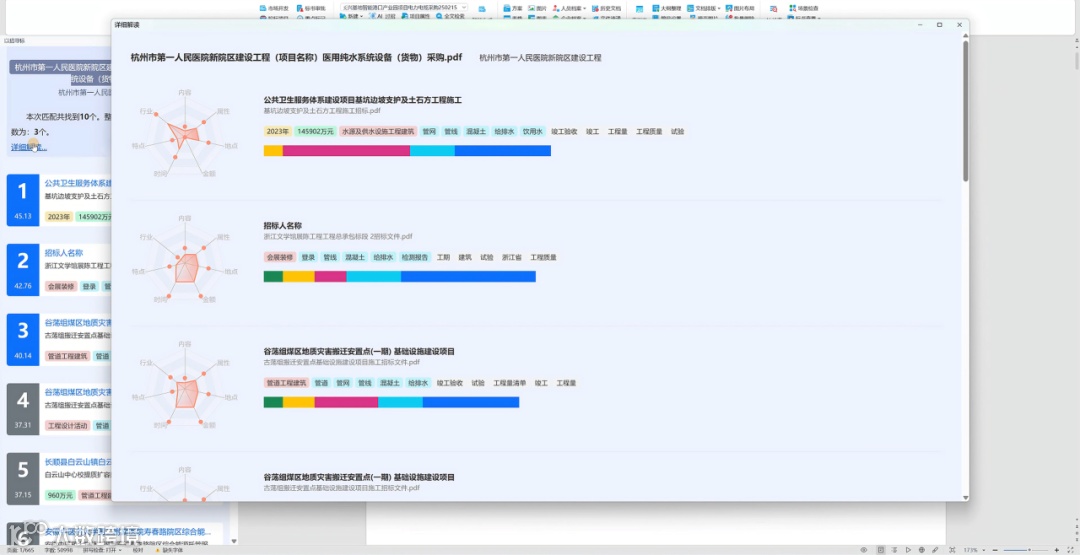Image resolution: width=1080 pixels, height=555 pixels.
Task: Click the 工程设计活动 tag in the left panel
Action: 68,426
